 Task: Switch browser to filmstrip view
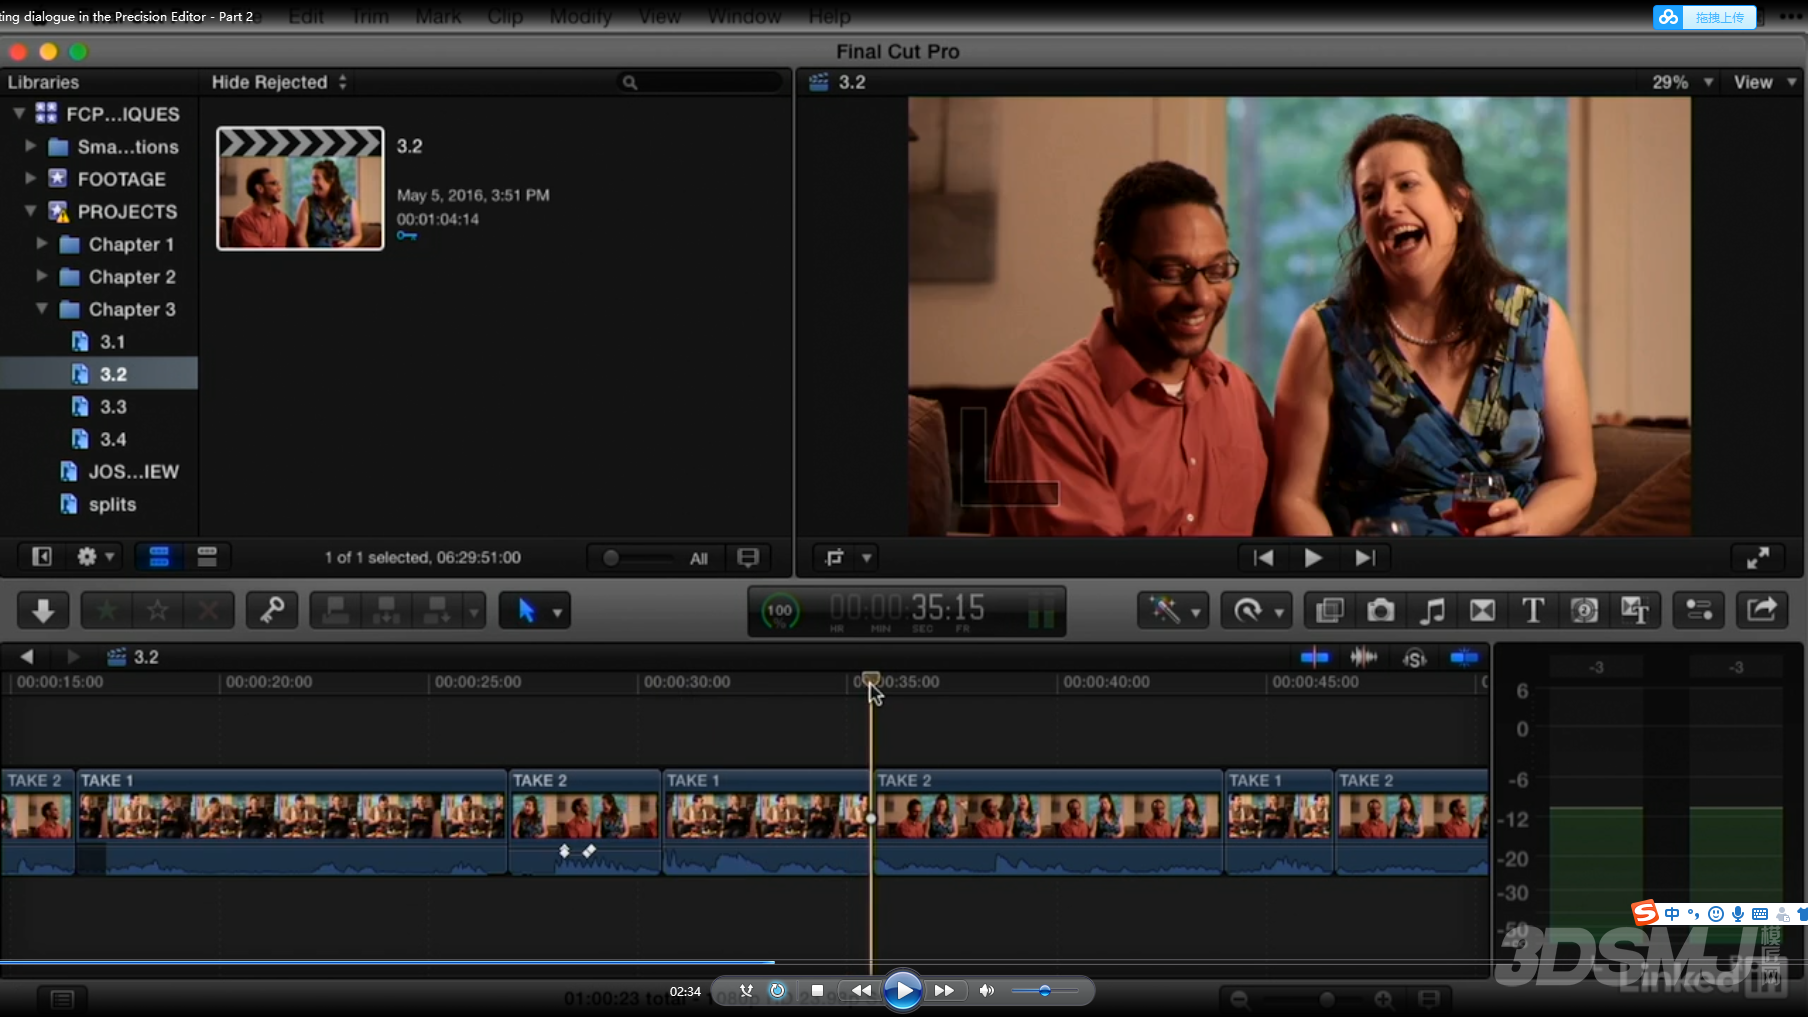[x=159, y=557]
